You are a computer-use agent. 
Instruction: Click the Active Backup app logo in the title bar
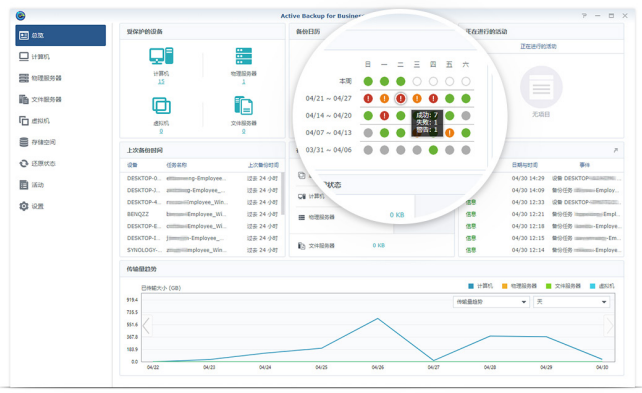tap(20, 16)
